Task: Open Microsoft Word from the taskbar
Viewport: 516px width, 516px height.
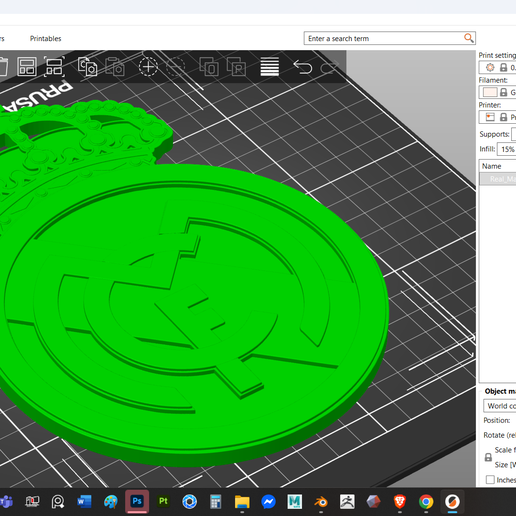Action: pyautogui.click(x=84, y=501)
